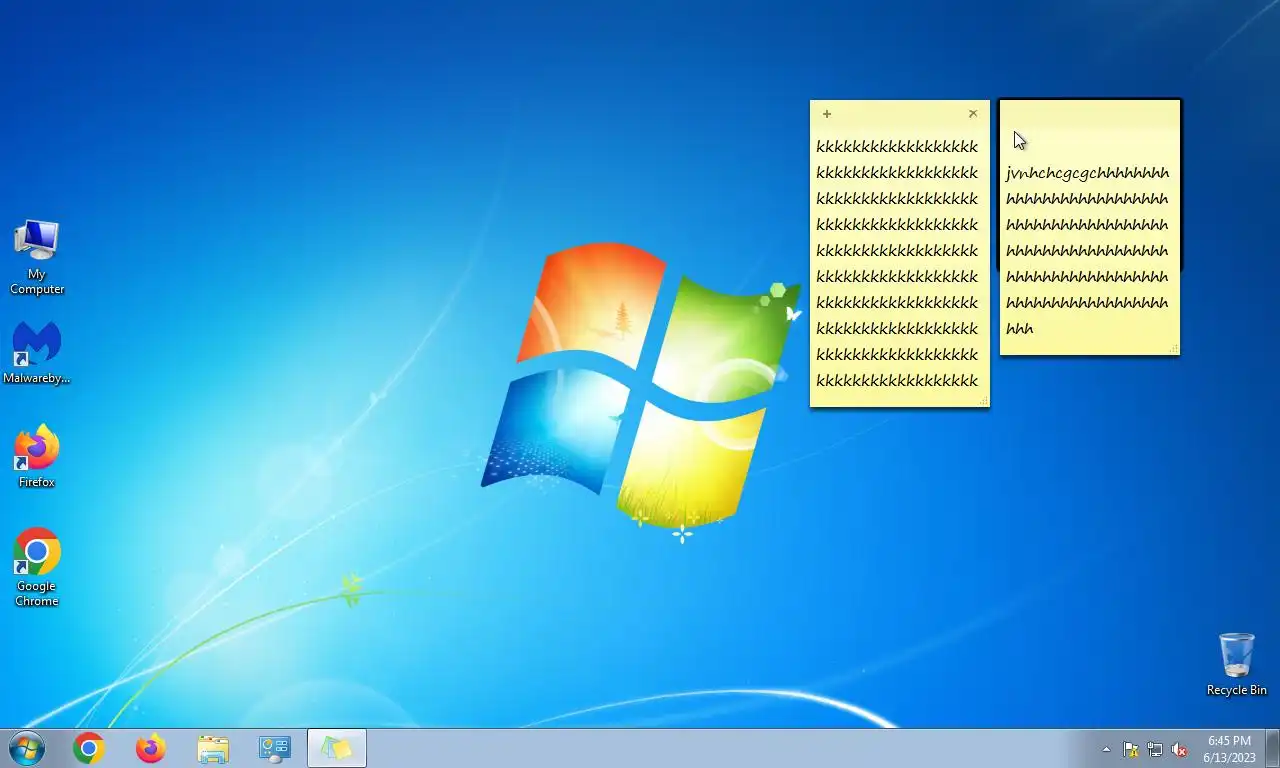The height and width of the screenshot is (768, 1280).
Task: Launch Chrome from the taskbar
Action: point(89,748)
